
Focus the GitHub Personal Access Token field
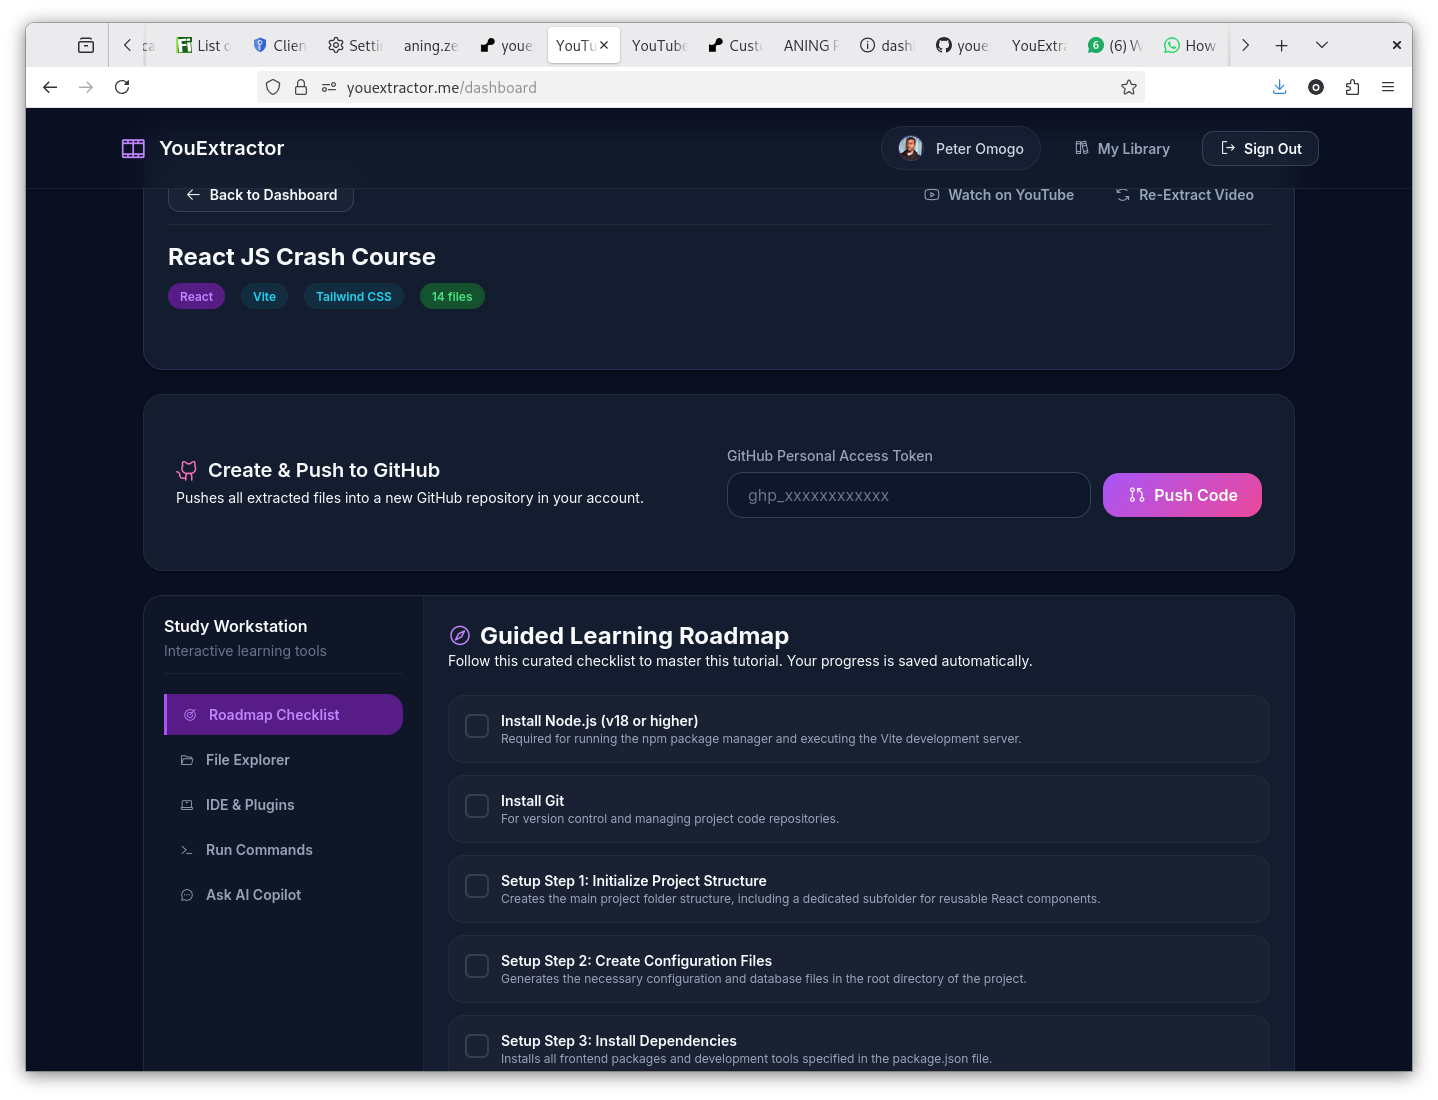[x=908, y=495]
